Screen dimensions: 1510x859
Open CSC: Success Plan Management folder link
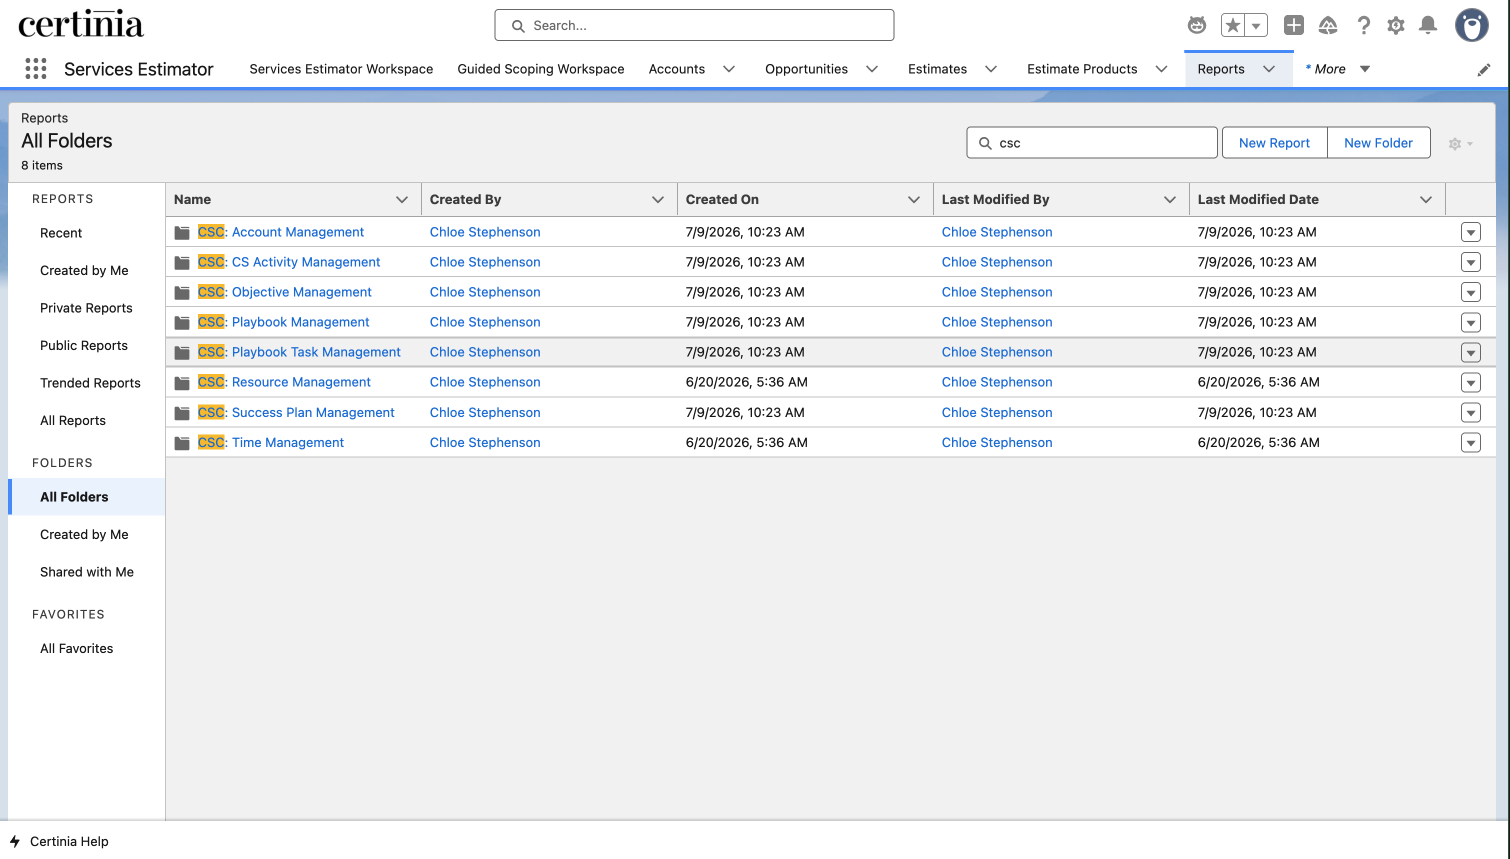click(296, 412)
